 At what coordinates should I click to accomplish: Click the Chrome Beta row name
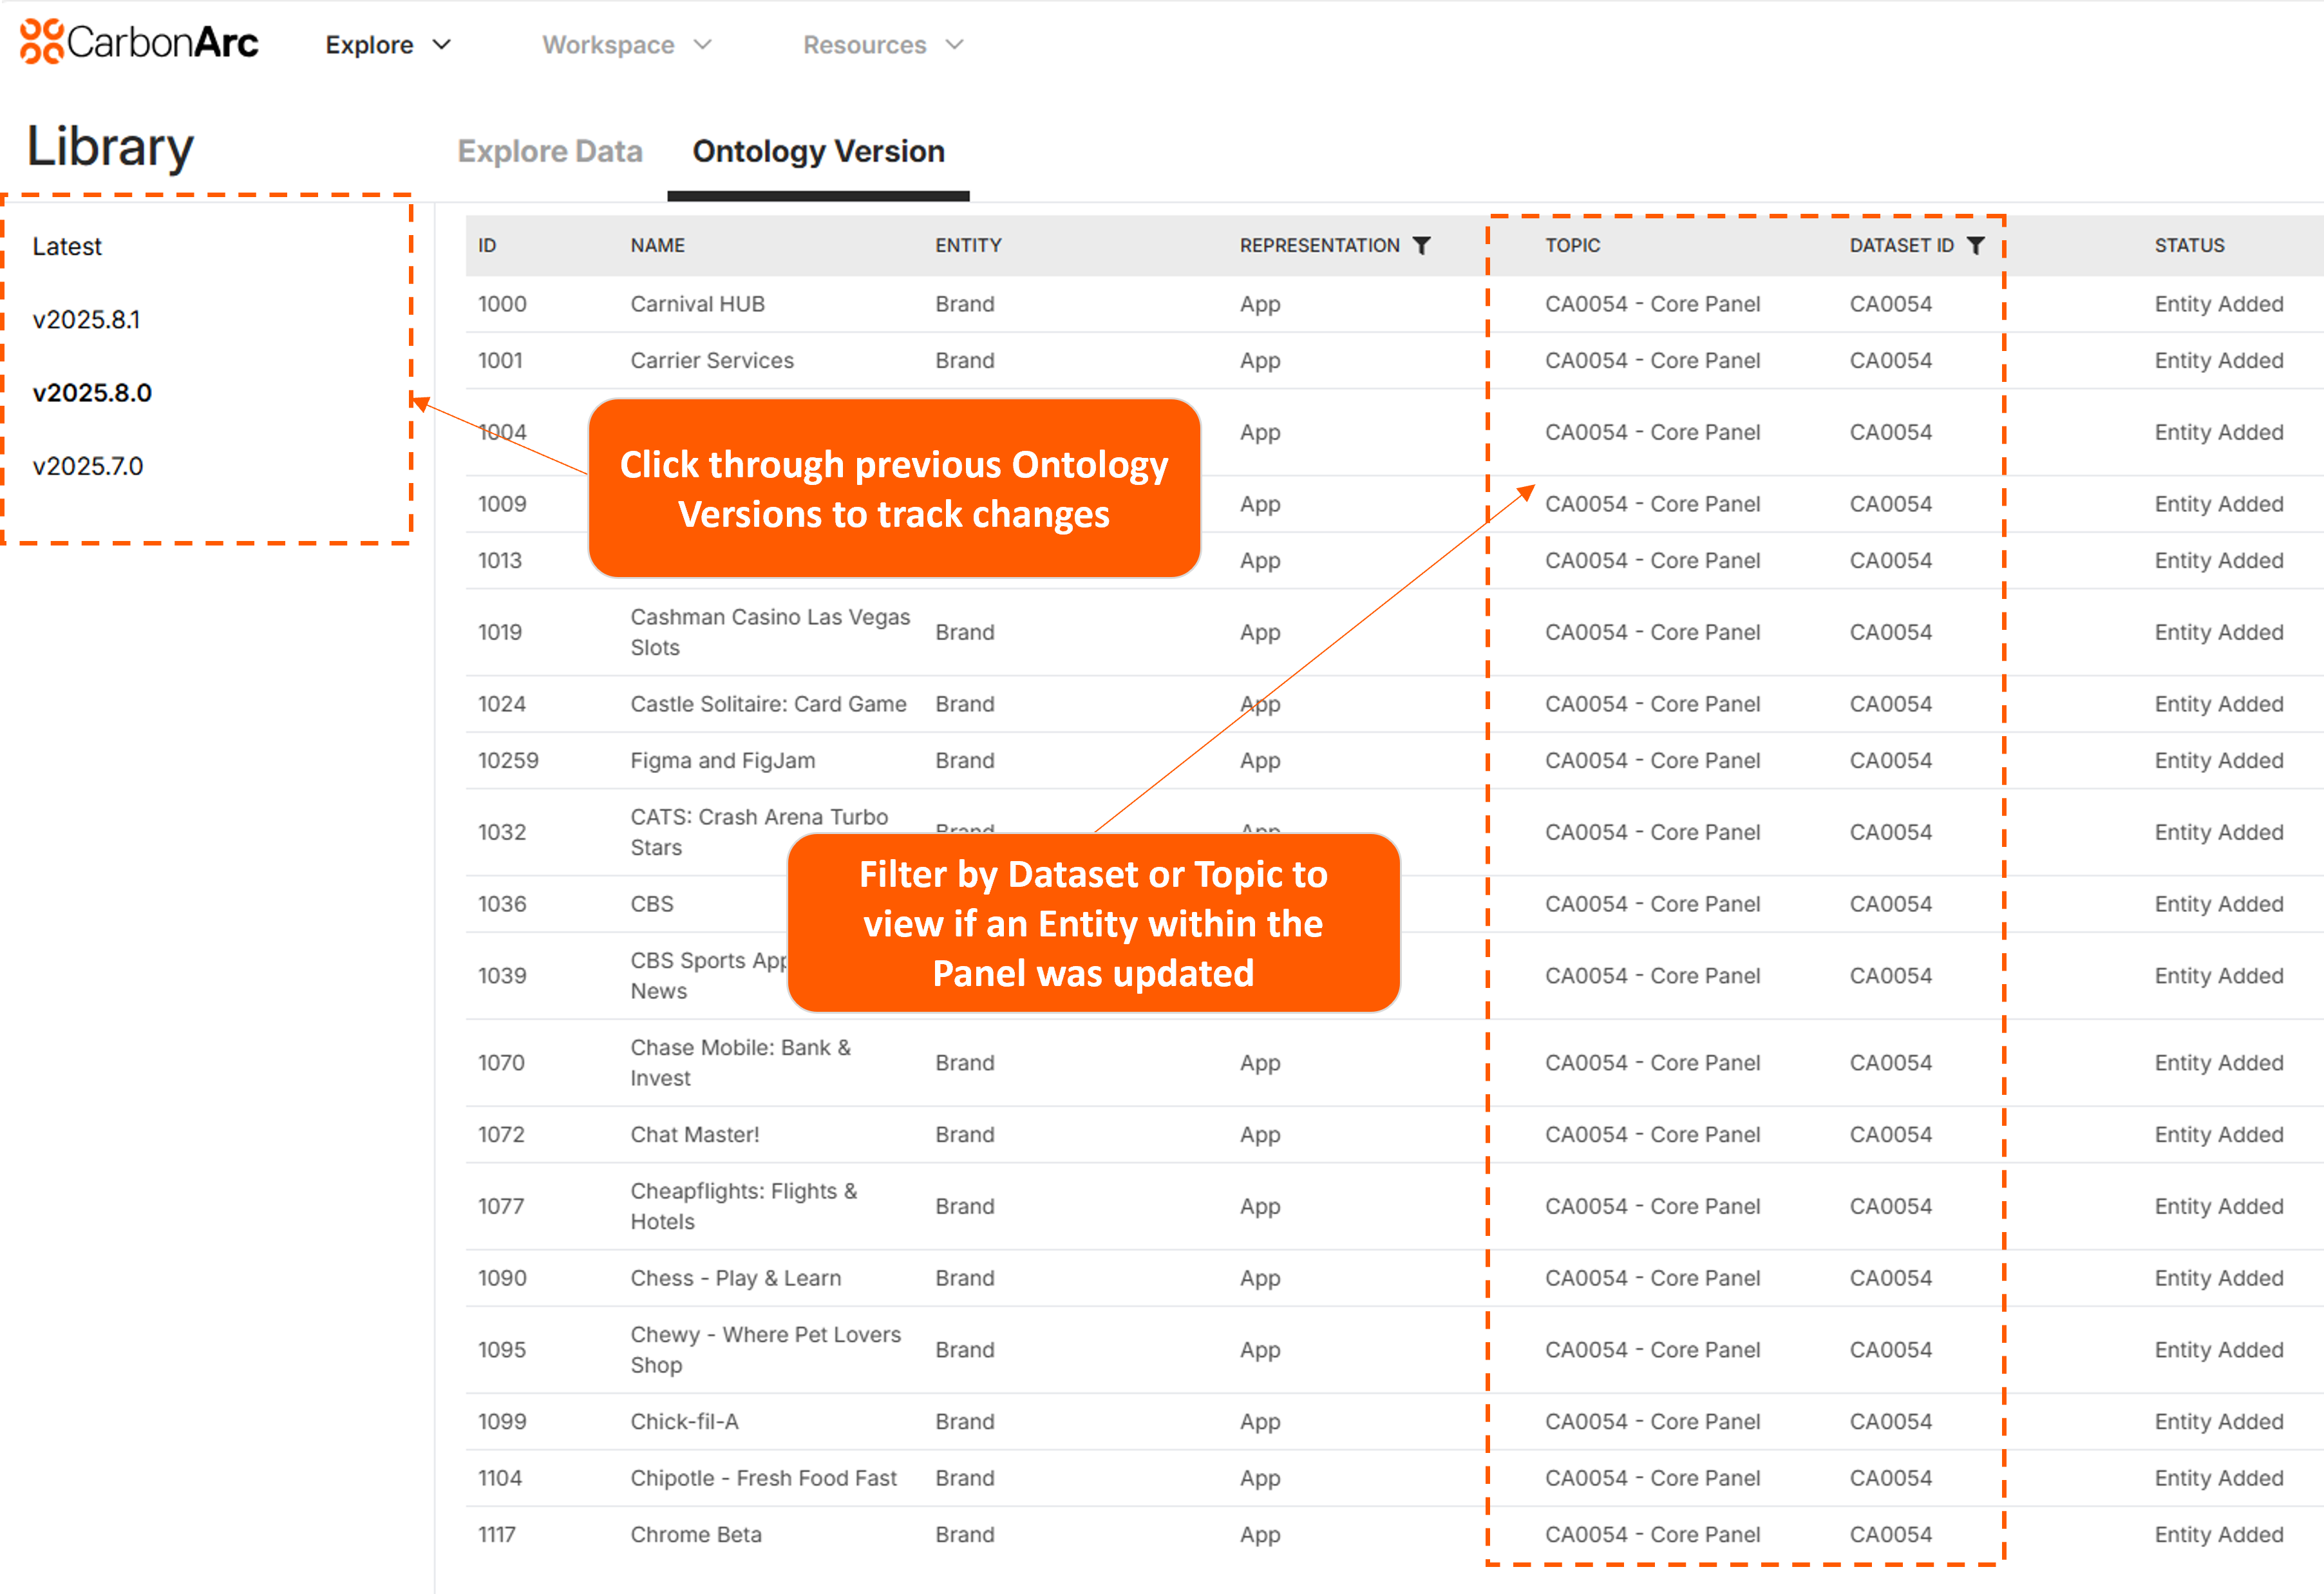[695, 1535]
